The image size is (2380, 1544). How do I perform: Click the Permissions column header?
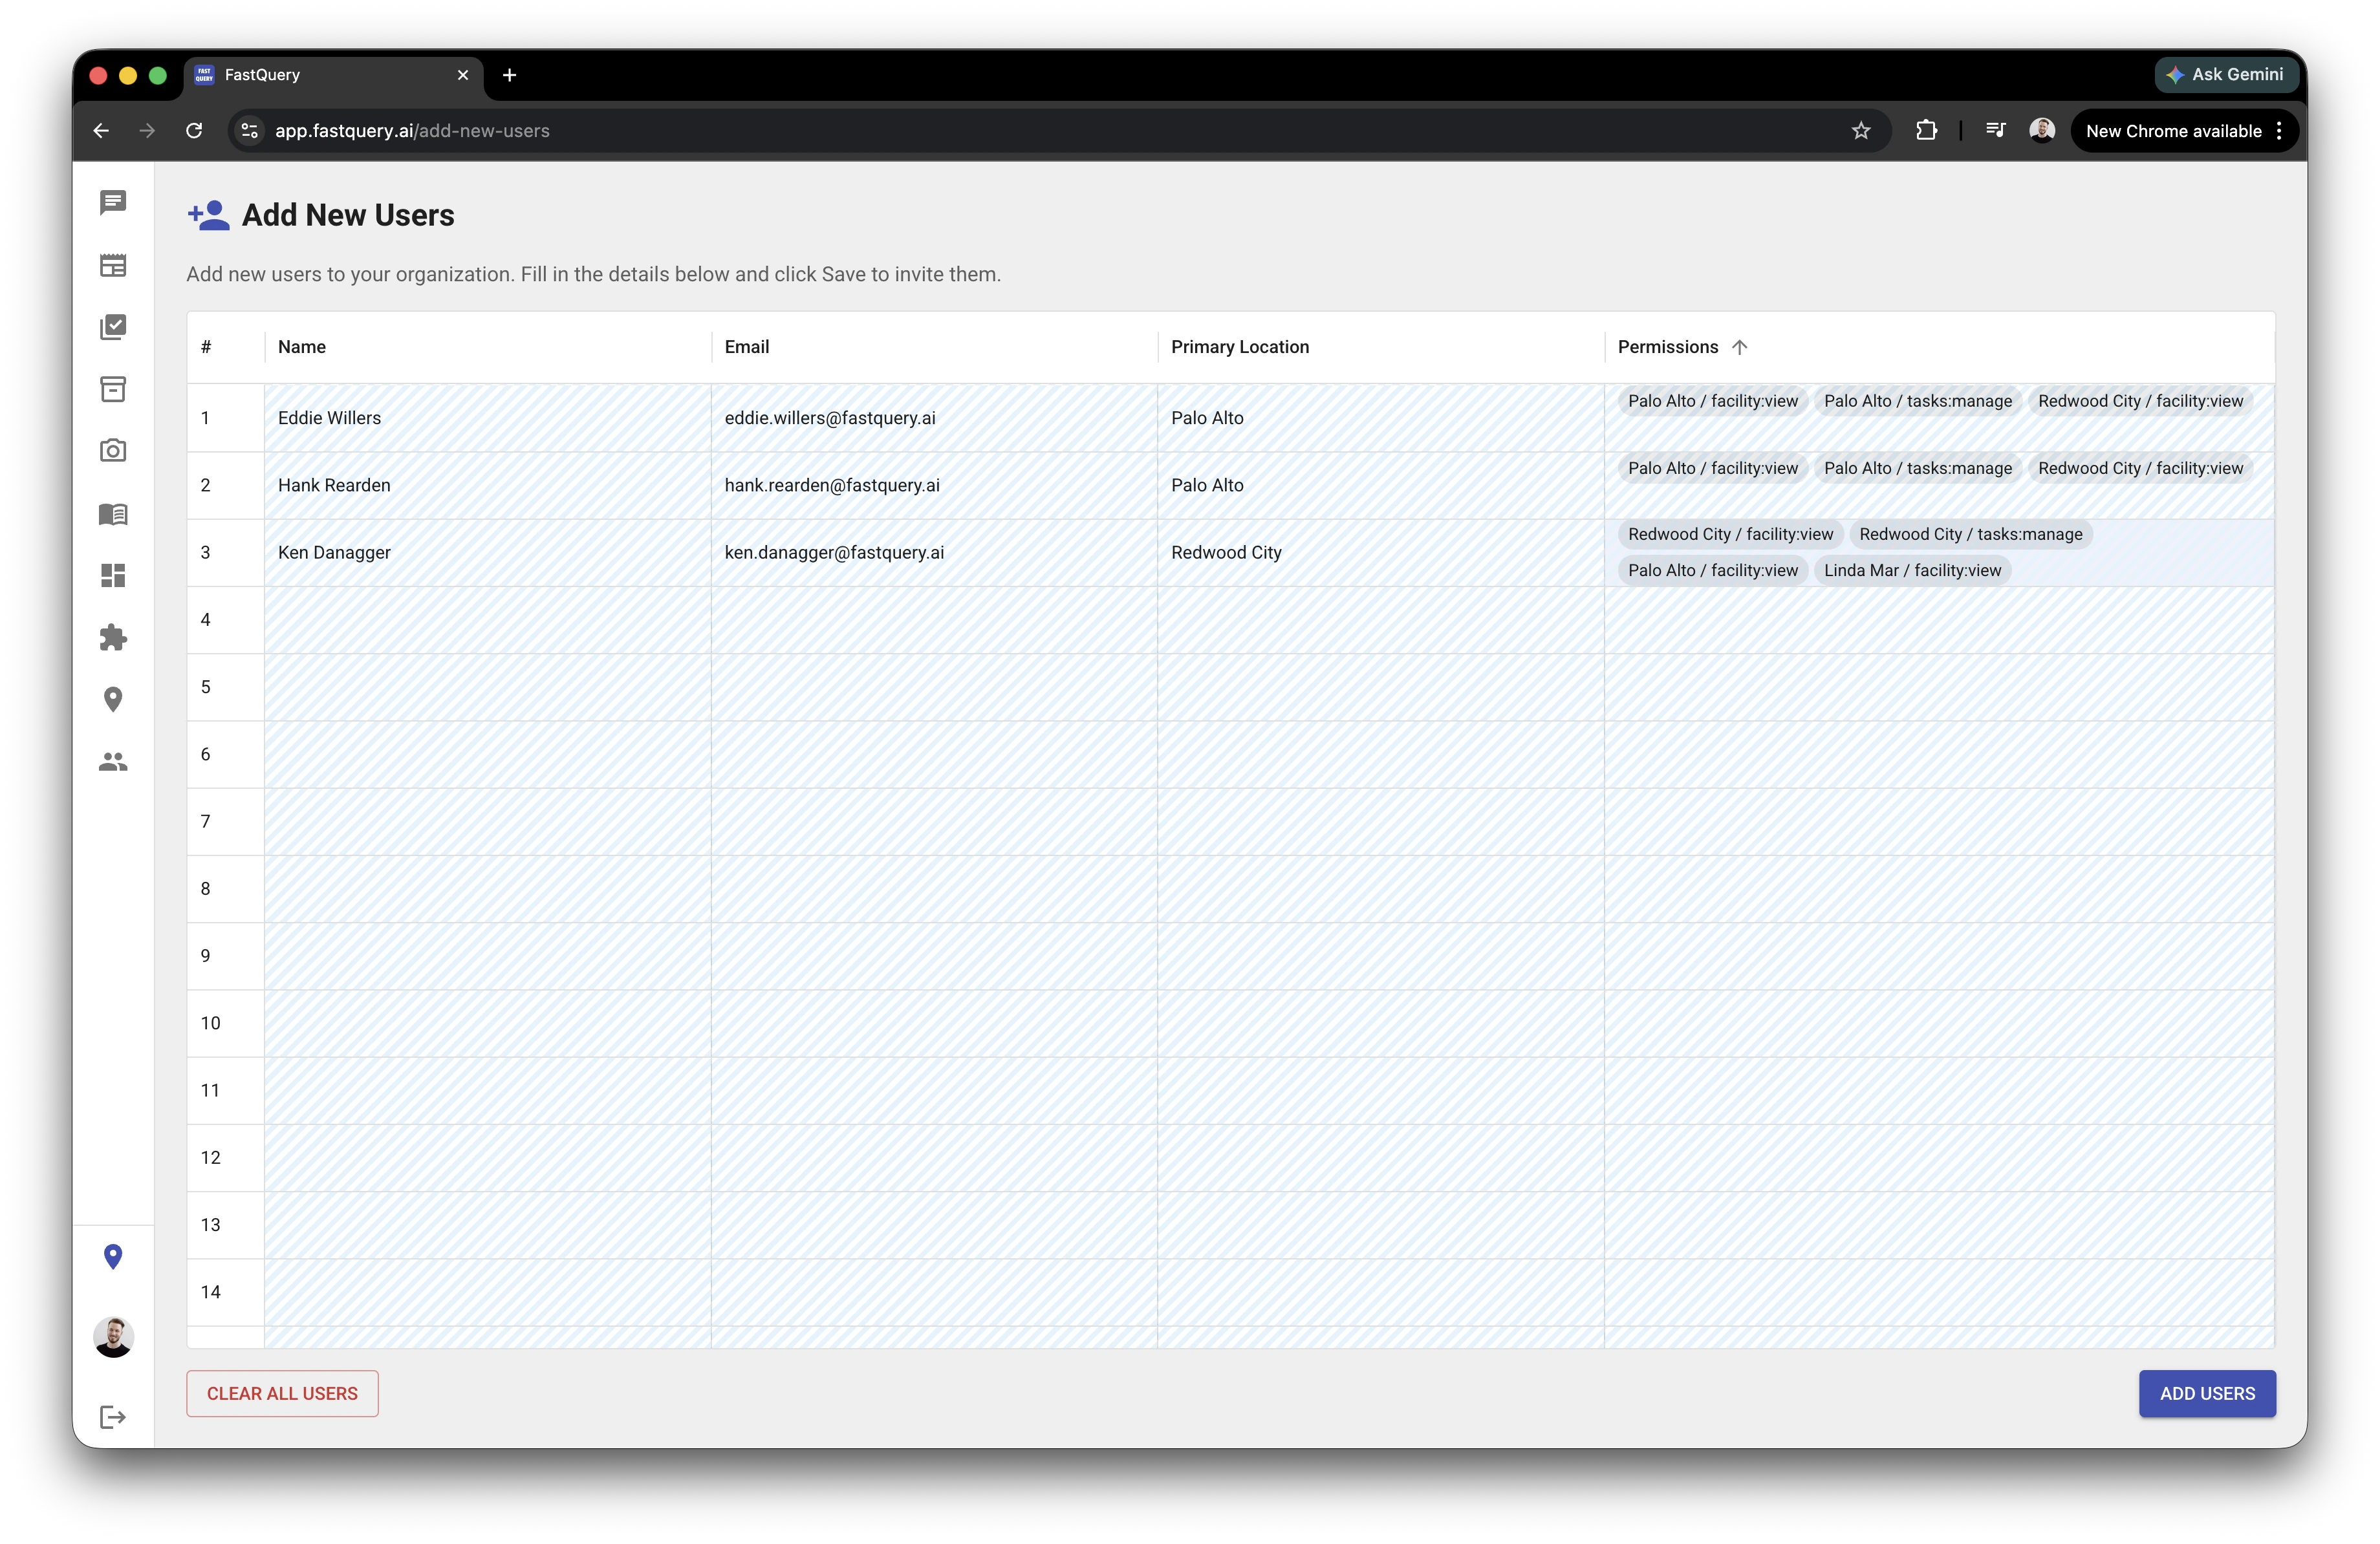1939,347
